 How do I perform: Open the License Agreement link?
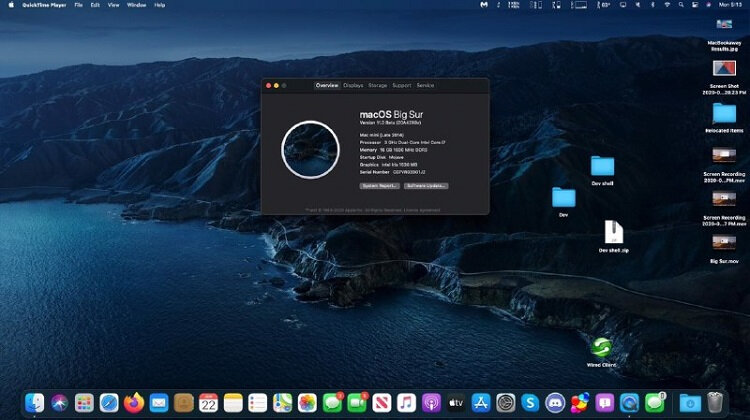[x=422, y=210]
